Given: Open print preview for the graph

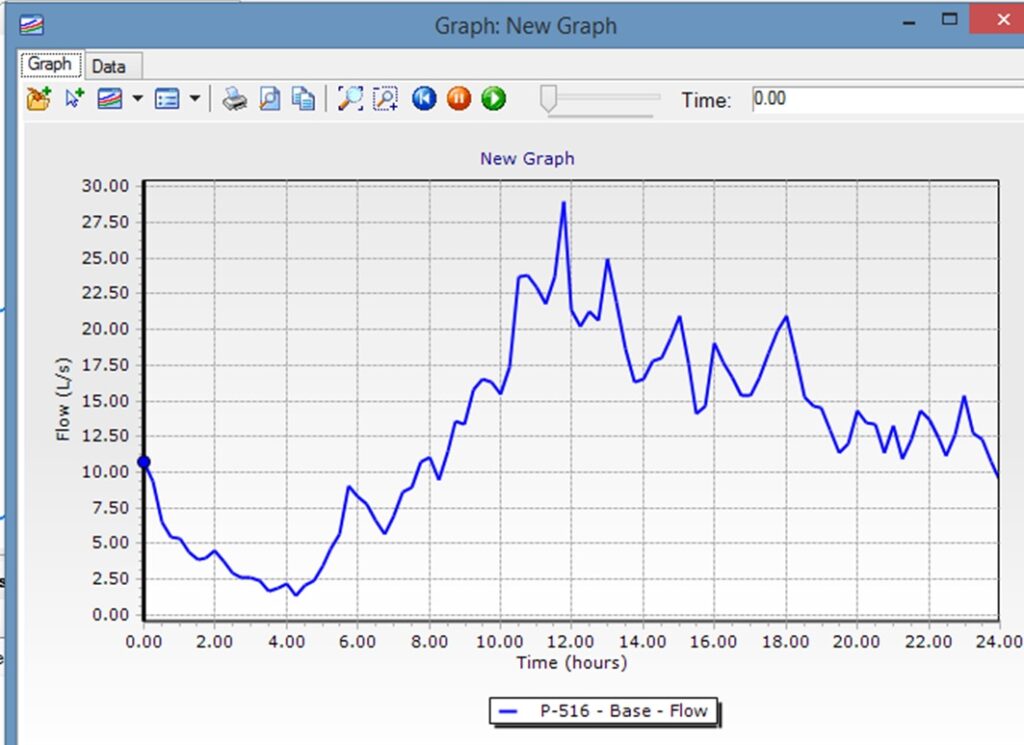Looking at the screenshot, I should click(x=269, y=99).
